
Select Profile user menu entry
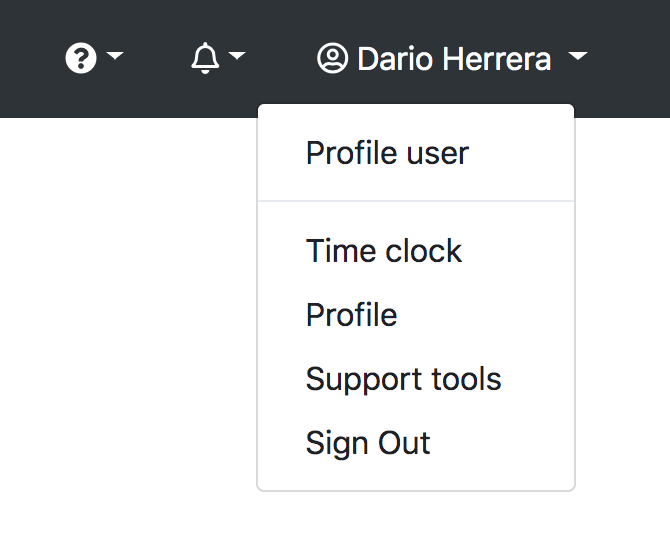point(416,153)
